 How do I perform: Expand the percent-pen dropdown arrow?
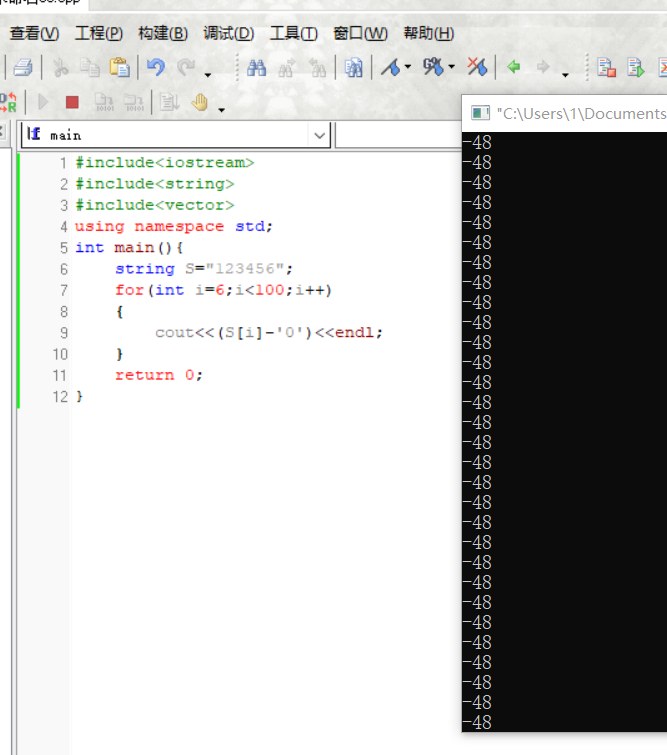[451, 66]
